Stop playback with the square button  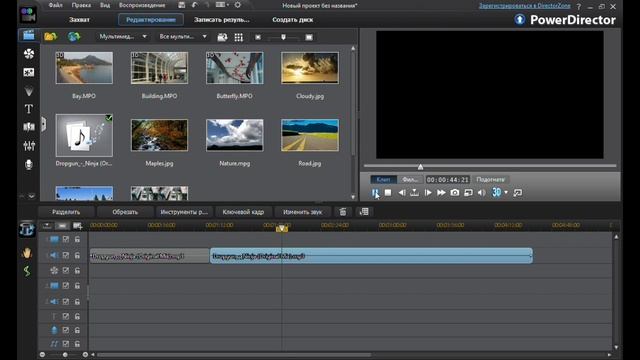(388, 193)
